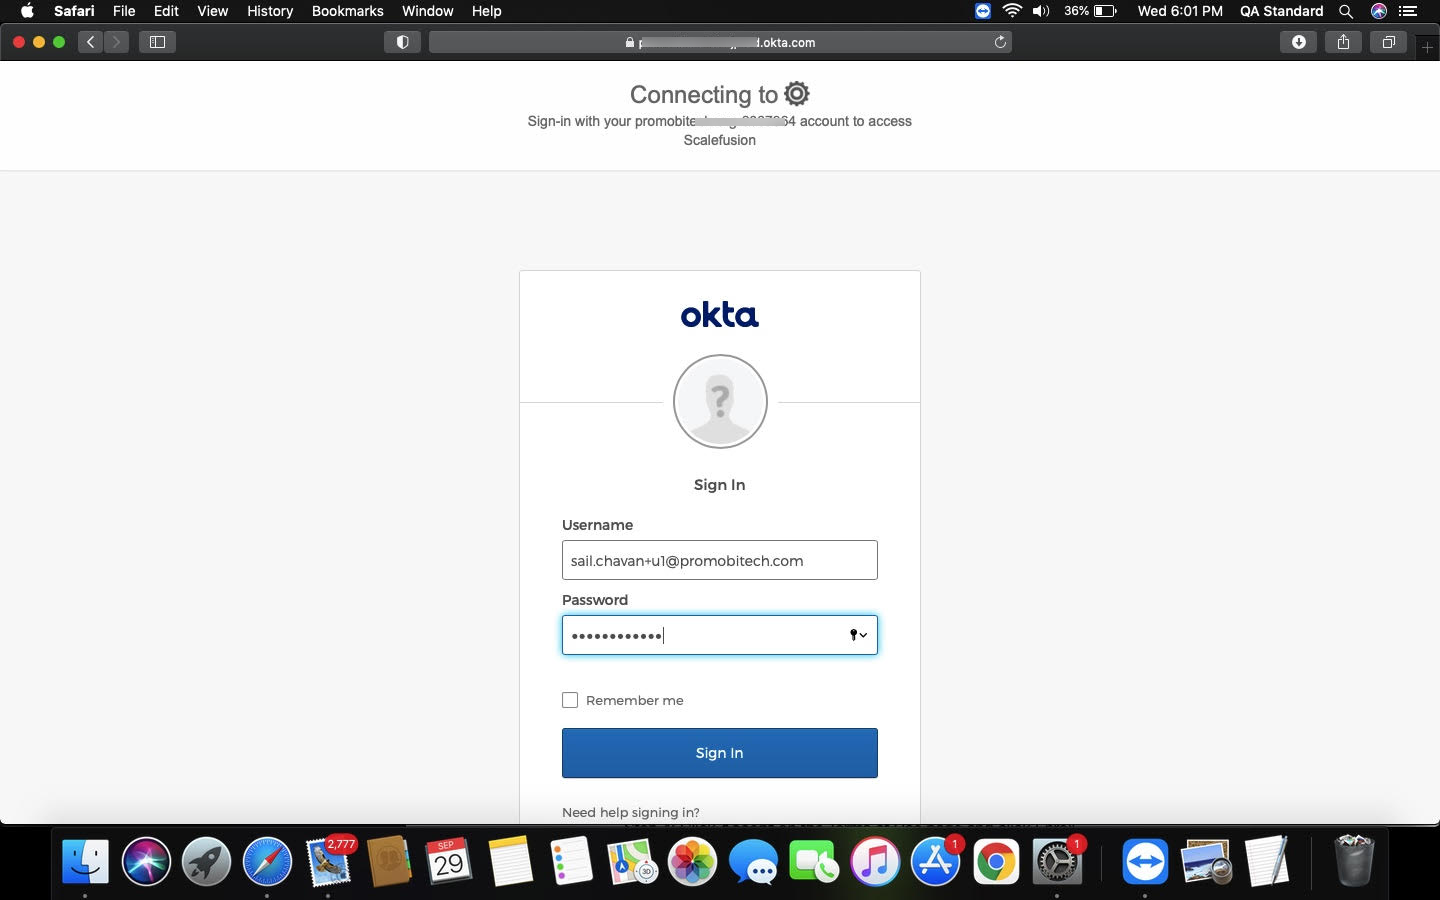Reload the page with the refresh icon

pyautogui.click(x=1000, y=42)
